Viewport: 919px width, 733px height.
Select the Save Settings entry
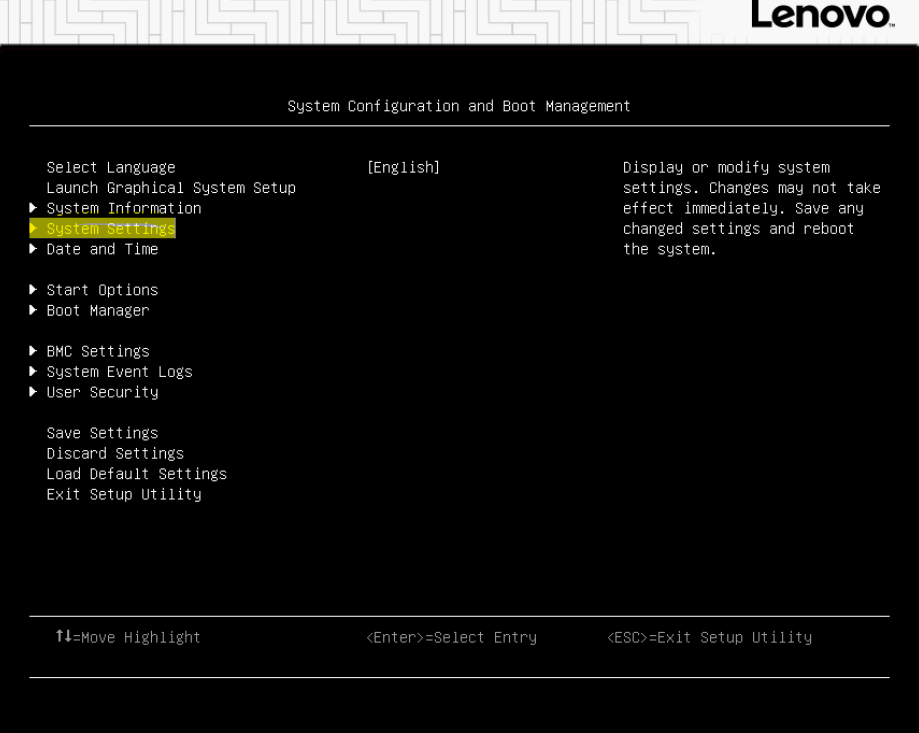tap(102, 433)
